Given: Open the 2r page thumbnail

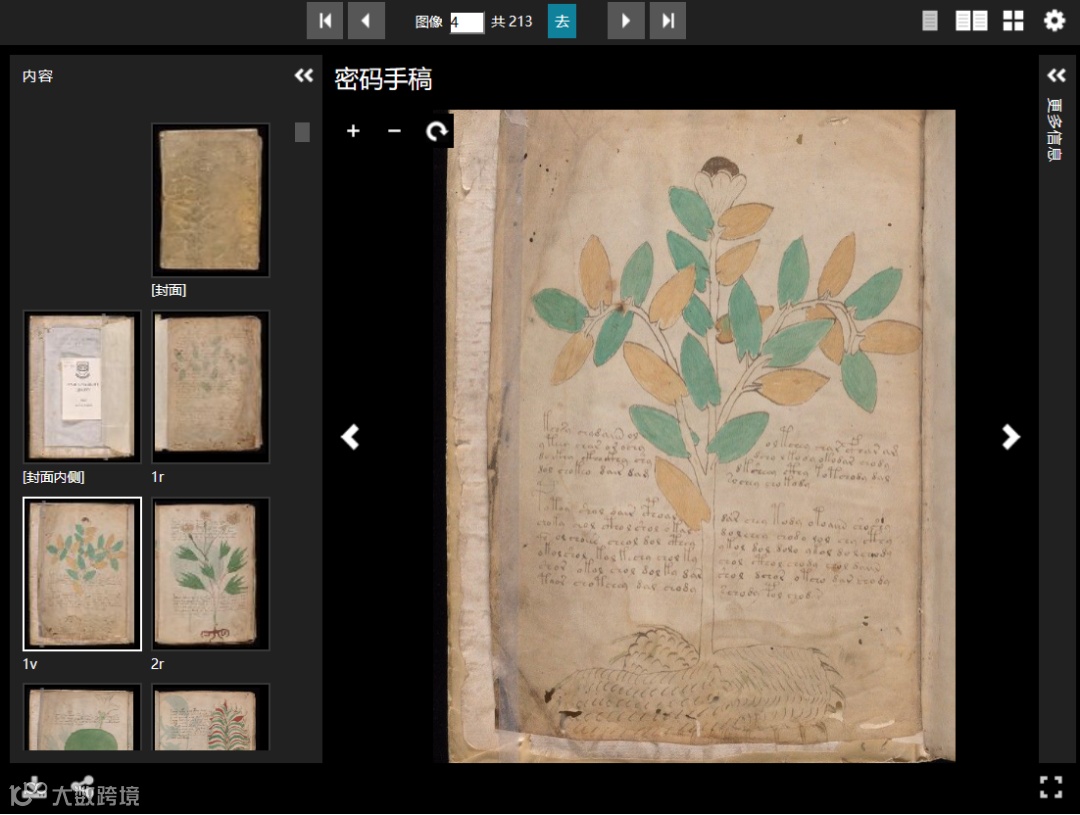Looking at the screenshot, I should 210,574.
